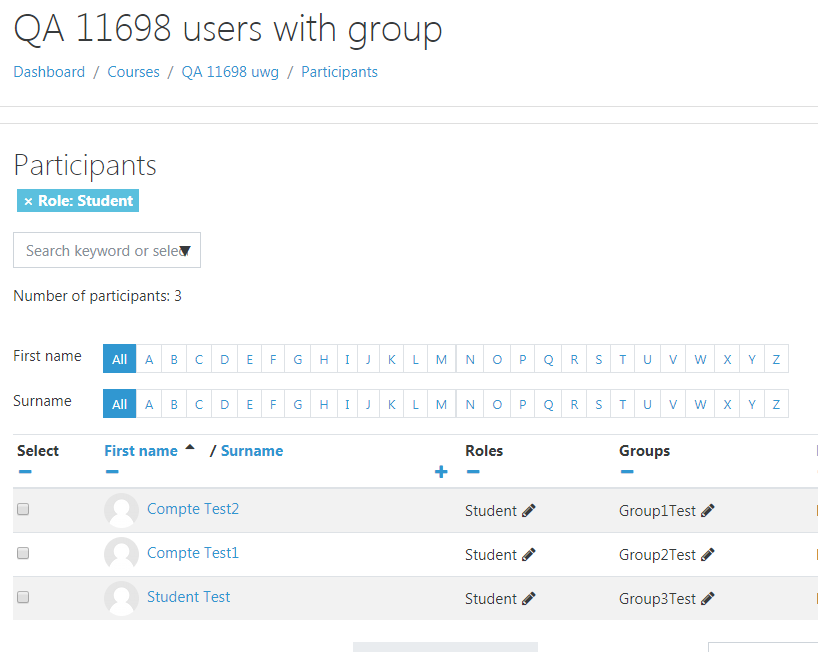818x652 pixels.
Task: Edit Group2Test membership pencil icon
Action: (x=707, y=554)
